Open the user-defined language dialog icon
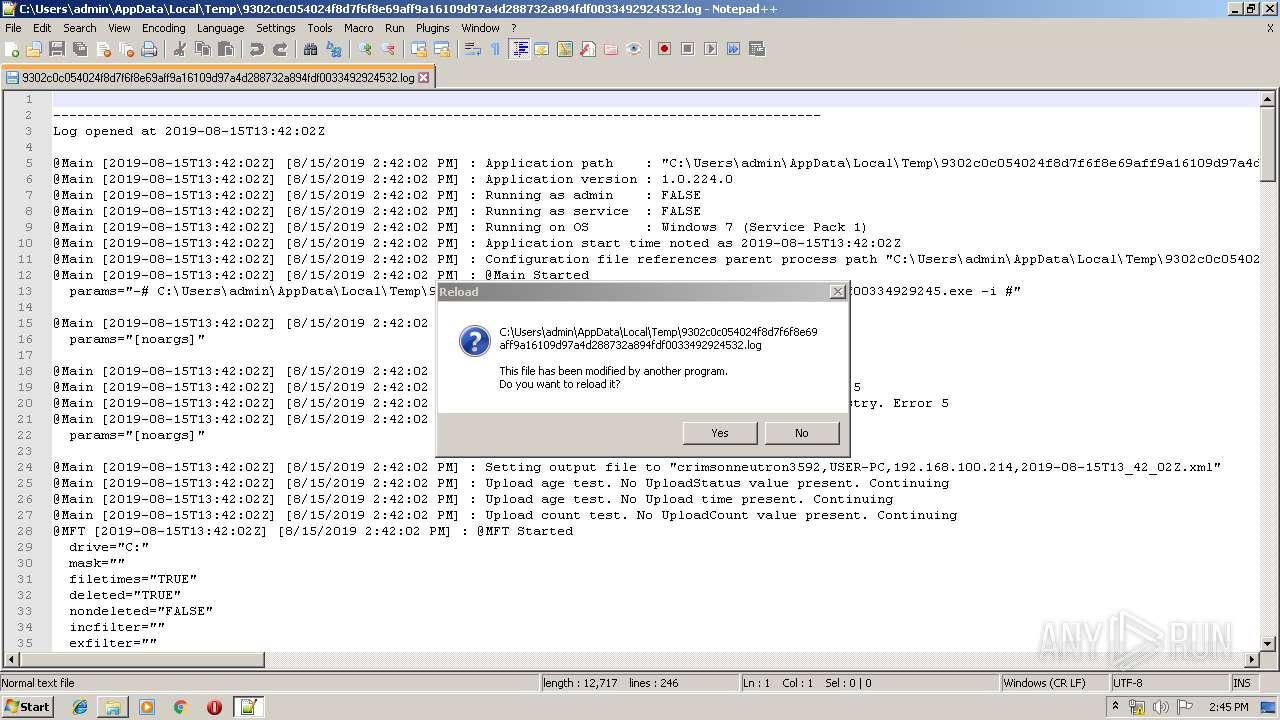The height and width of the screenshot is (720, 1280). point(542,49)
